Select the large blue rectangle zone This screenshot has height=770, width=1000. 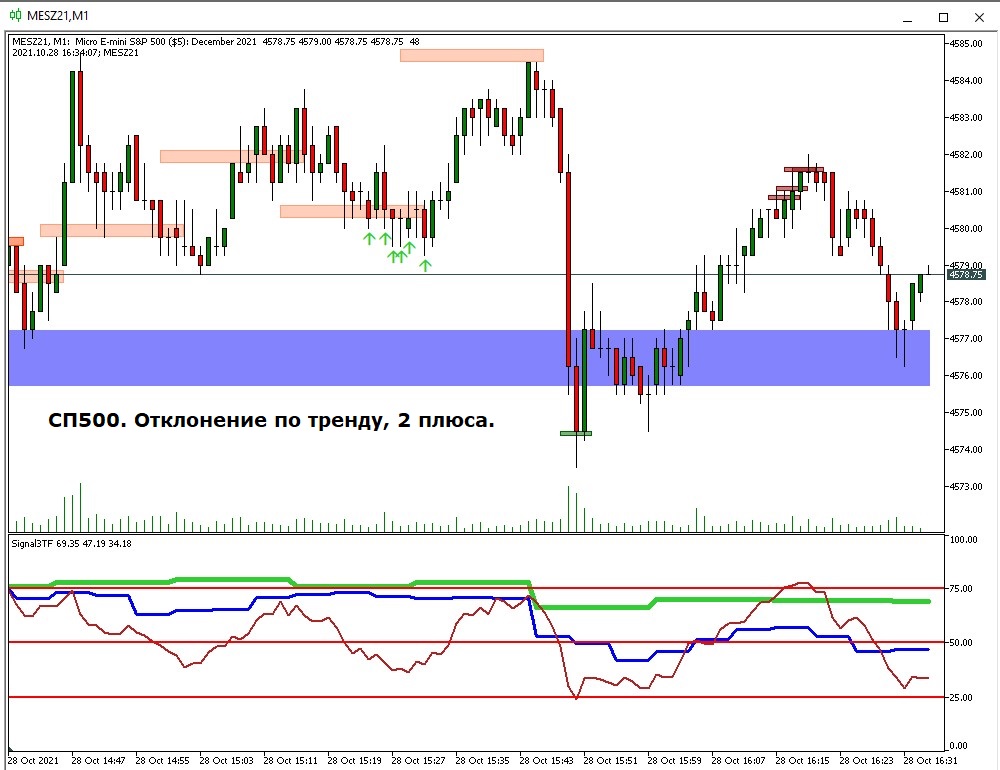pyautogui.click(x=469, y=358)
